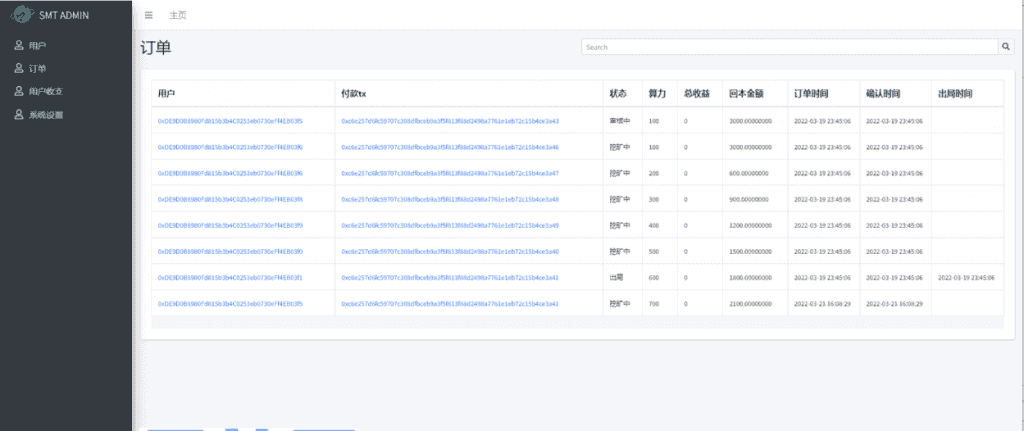Click 订单时间 value 2022-03-21 16:08:29

pyautogui.click(x=822, y=304)
